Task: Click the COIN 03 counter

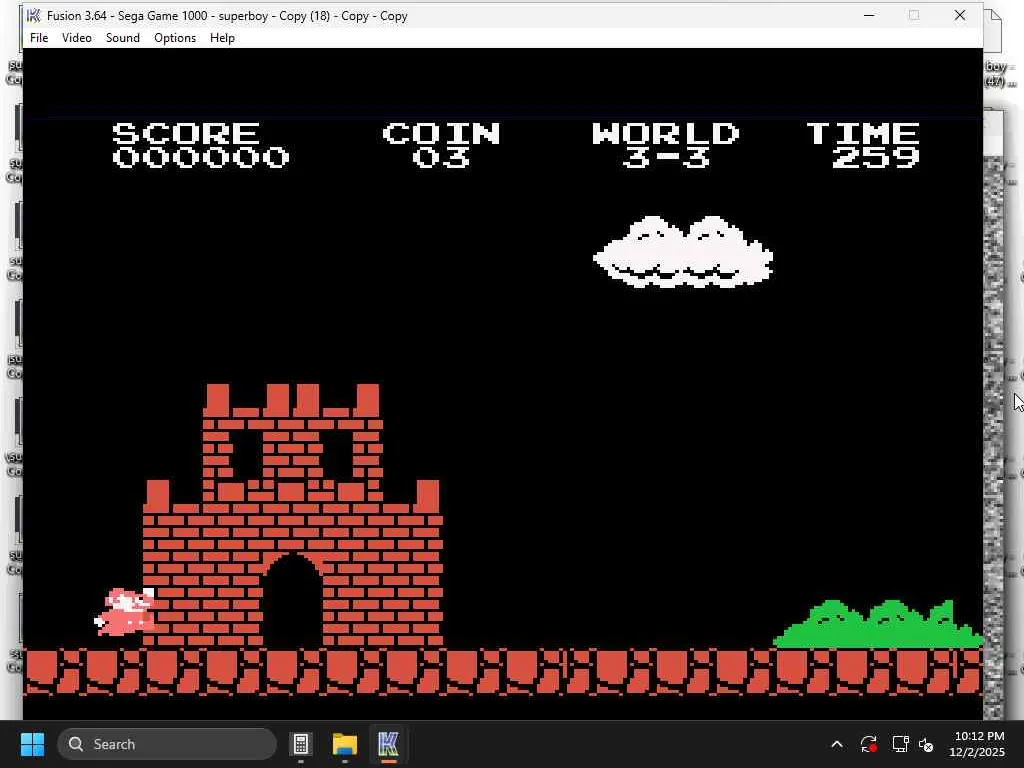Action: pyautogui.click(x=441, y=145)
